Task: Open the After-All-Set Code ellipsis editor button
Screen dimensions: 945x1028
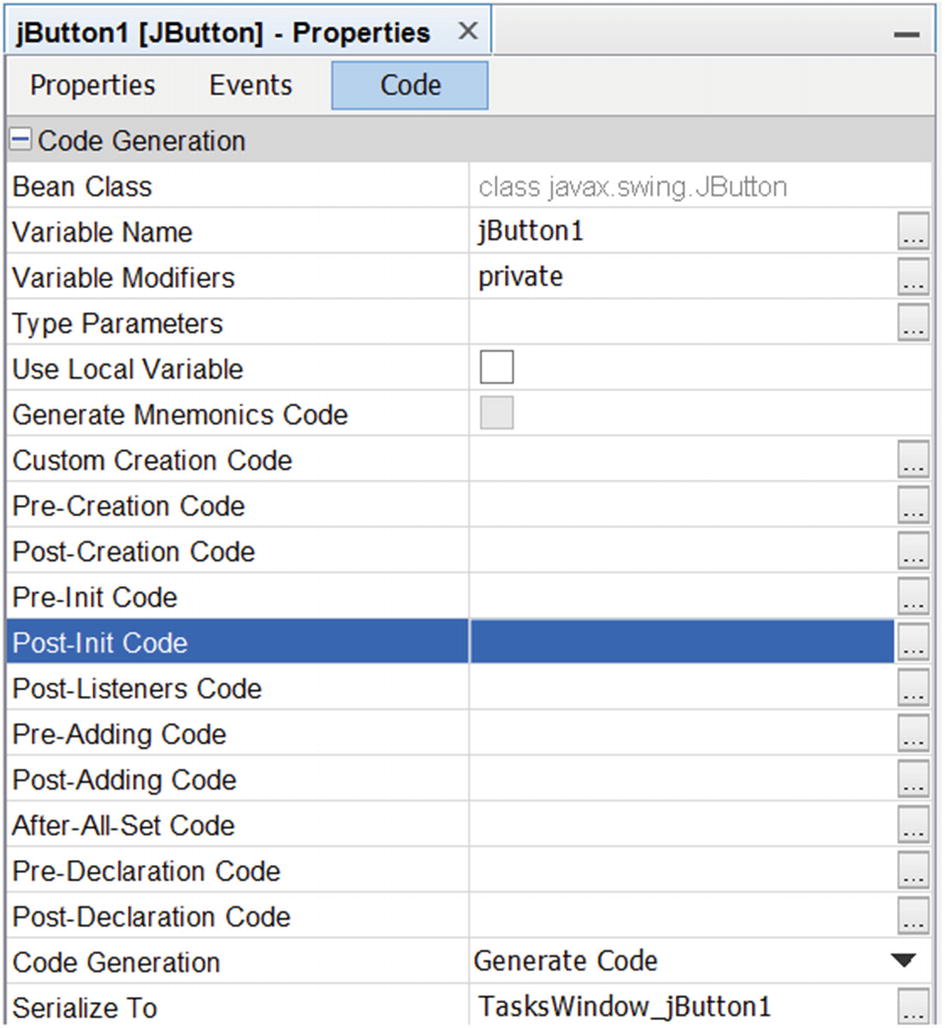Action: point(913,825)
